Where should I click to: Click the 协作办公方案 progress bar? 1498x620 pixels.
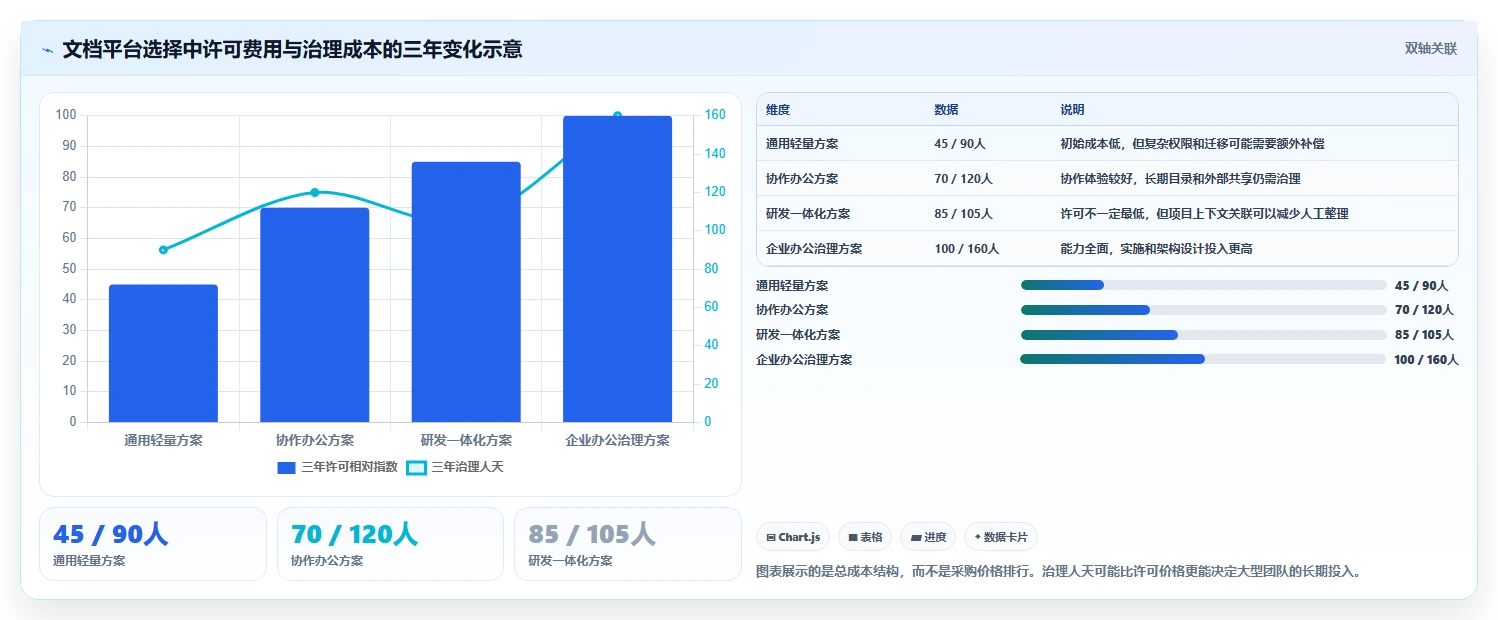pos(1203,310)
